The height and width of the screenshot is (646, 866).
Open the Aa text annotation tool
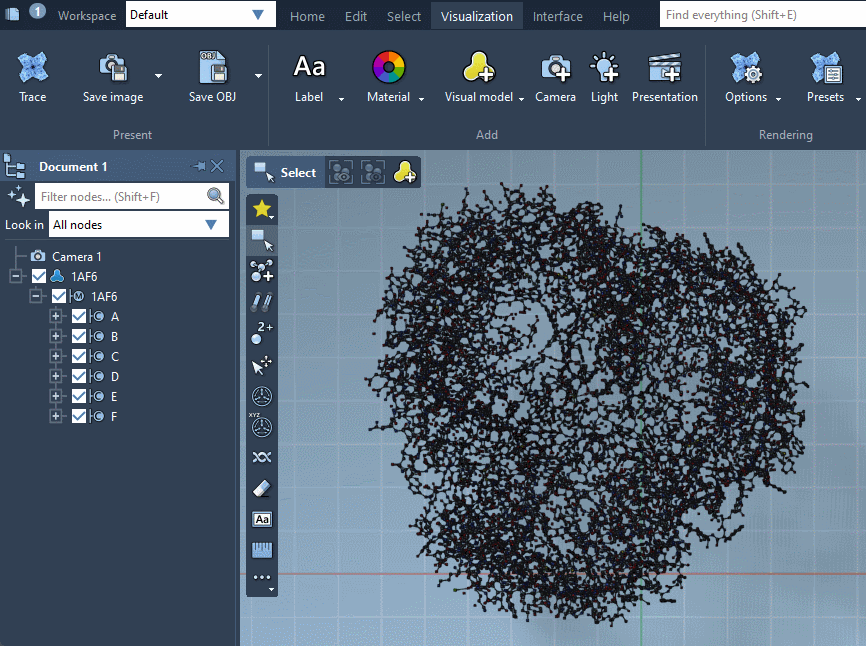(x=261, y=519)
